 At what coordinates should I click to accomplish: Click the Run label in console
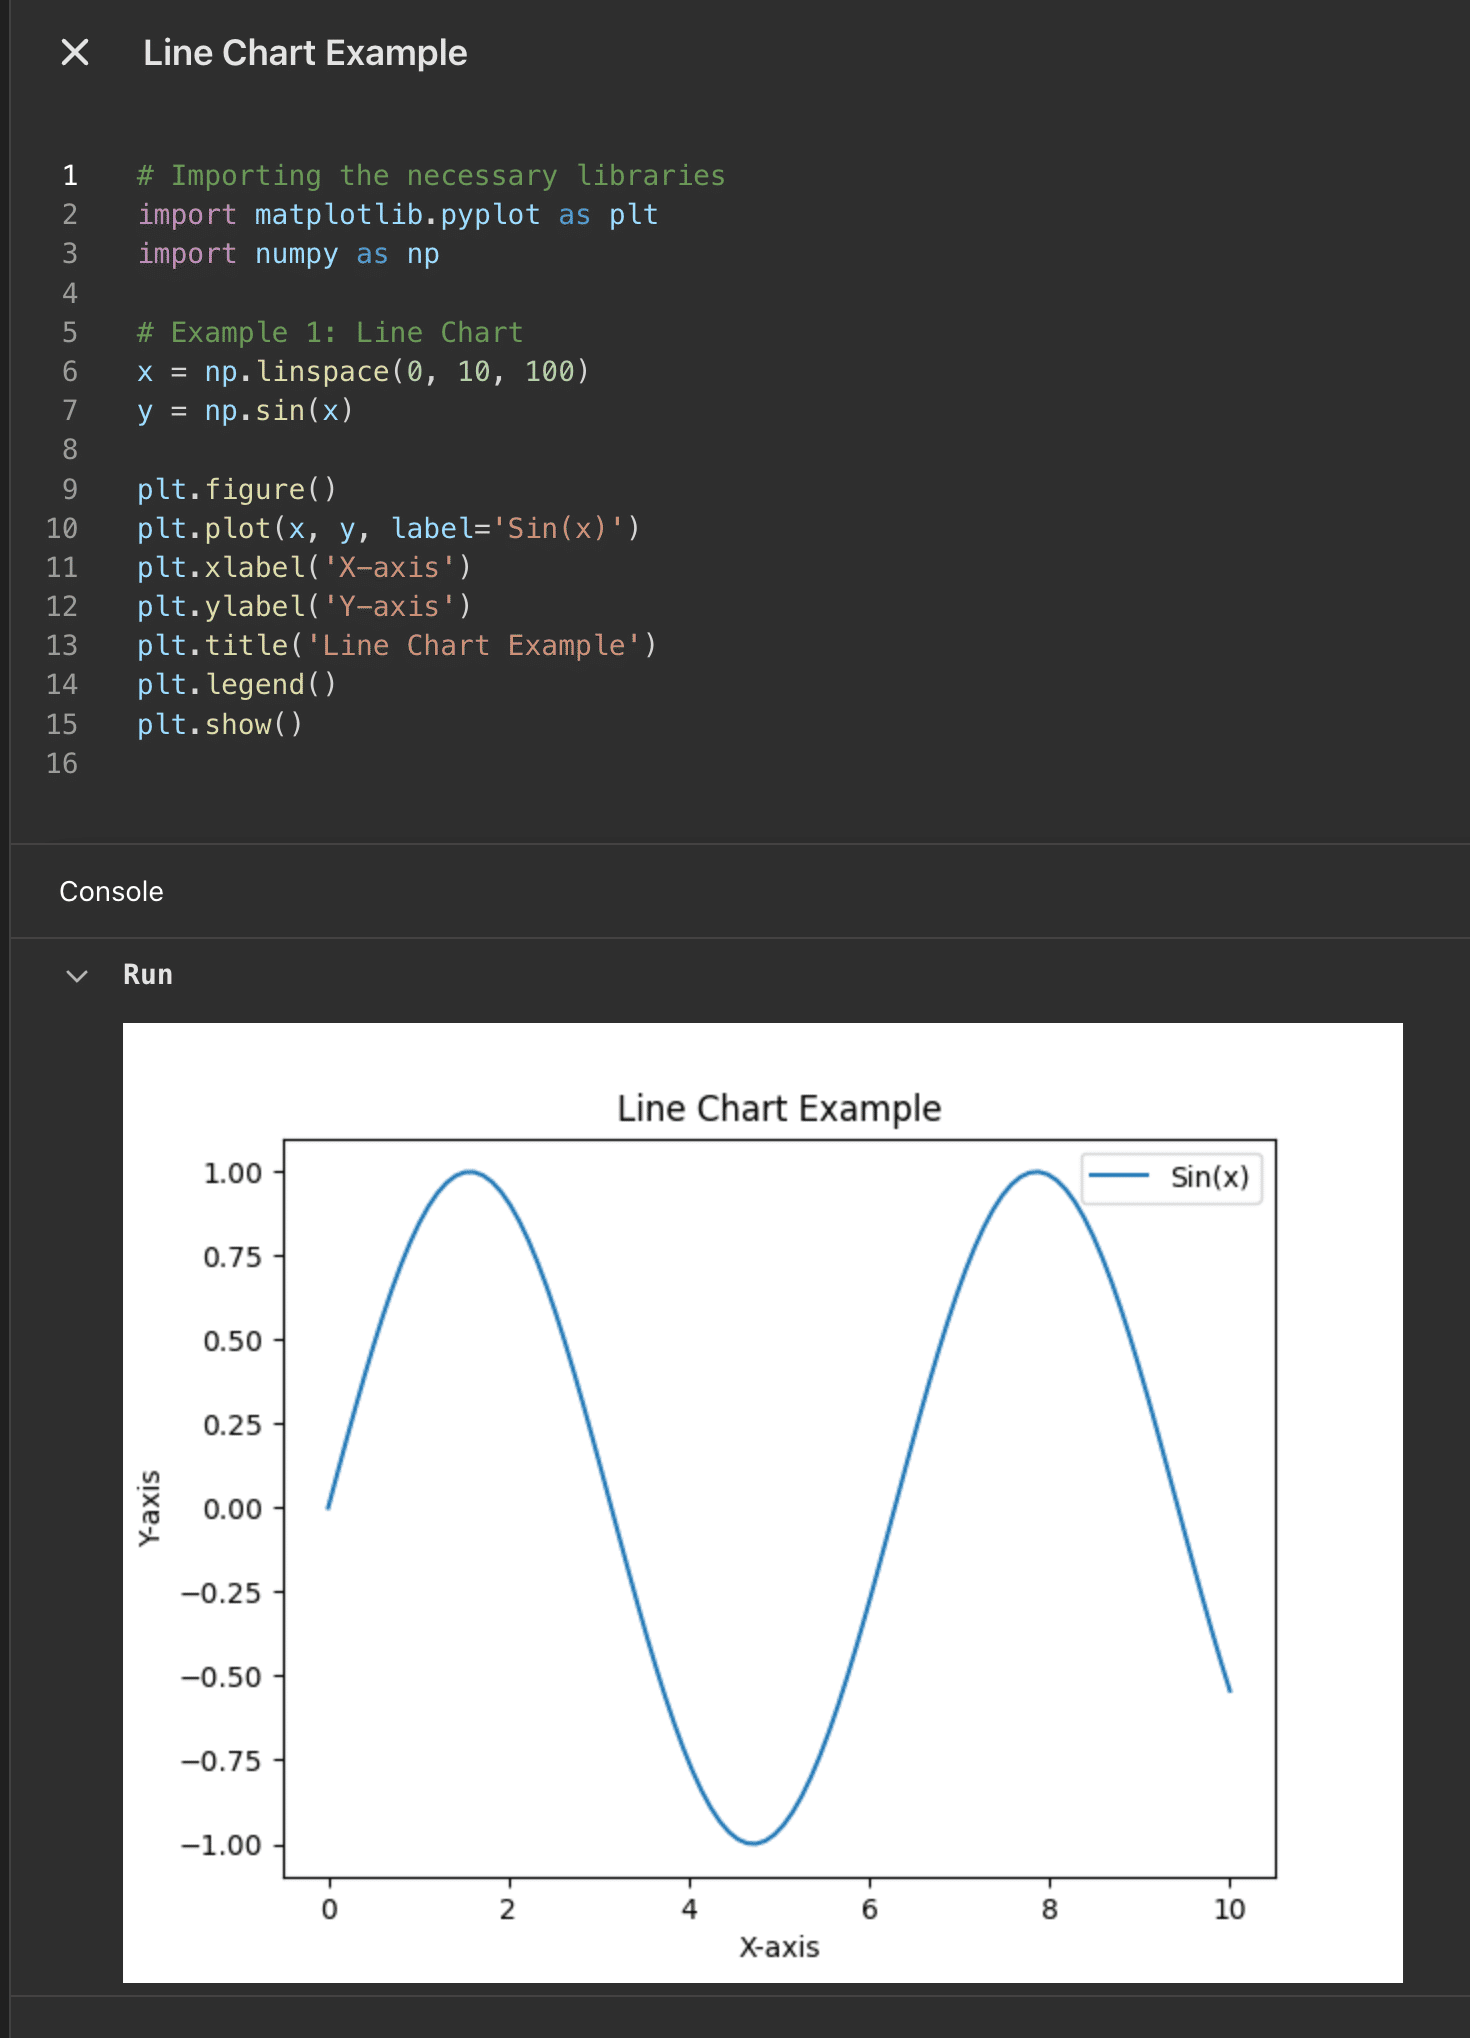point(148,975)
